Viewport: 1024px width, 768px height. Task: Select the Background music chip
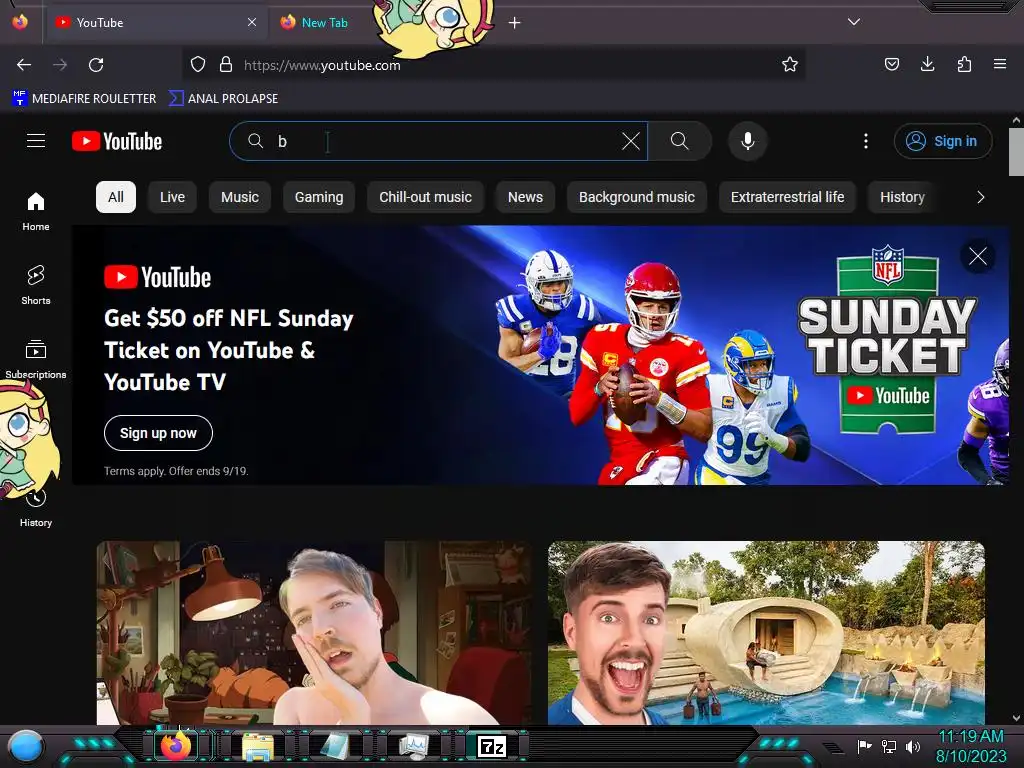637,197
